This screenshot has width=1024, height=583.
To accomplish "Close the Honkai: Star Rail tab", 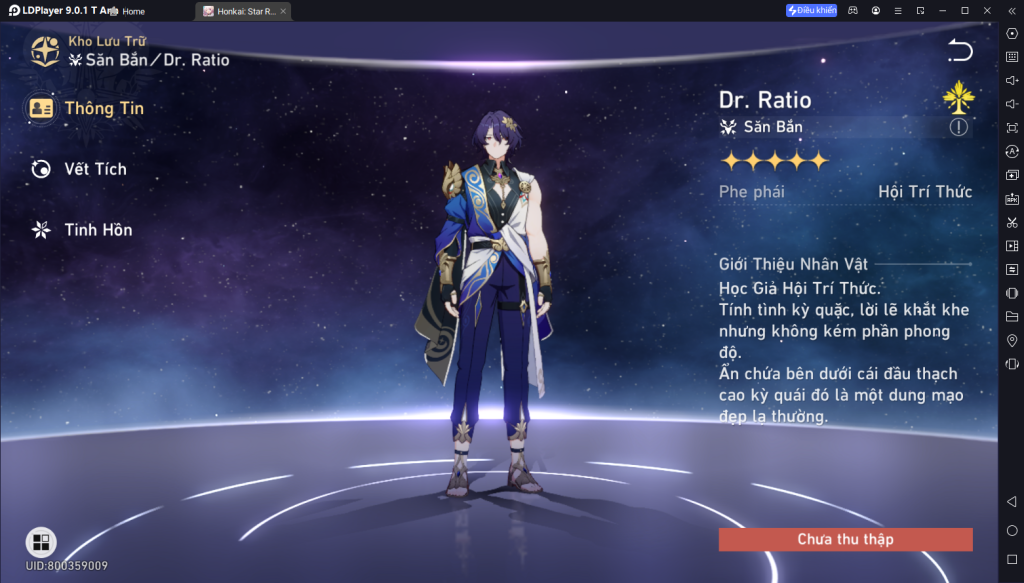I will 283,11.
